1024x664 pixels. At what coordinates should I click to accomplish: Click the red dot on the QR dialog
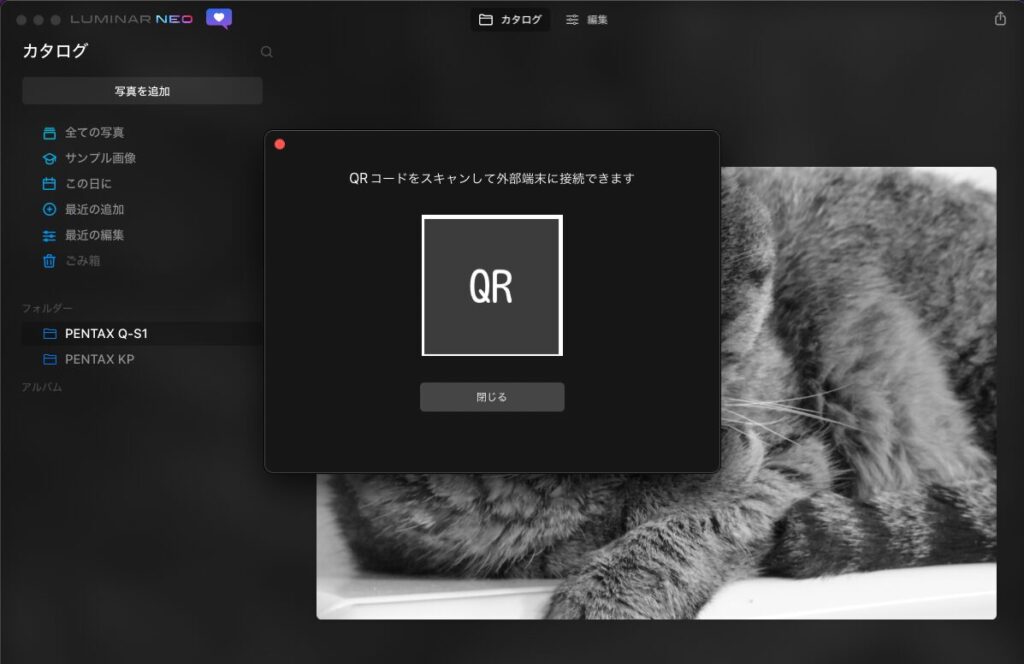[279, 143]
